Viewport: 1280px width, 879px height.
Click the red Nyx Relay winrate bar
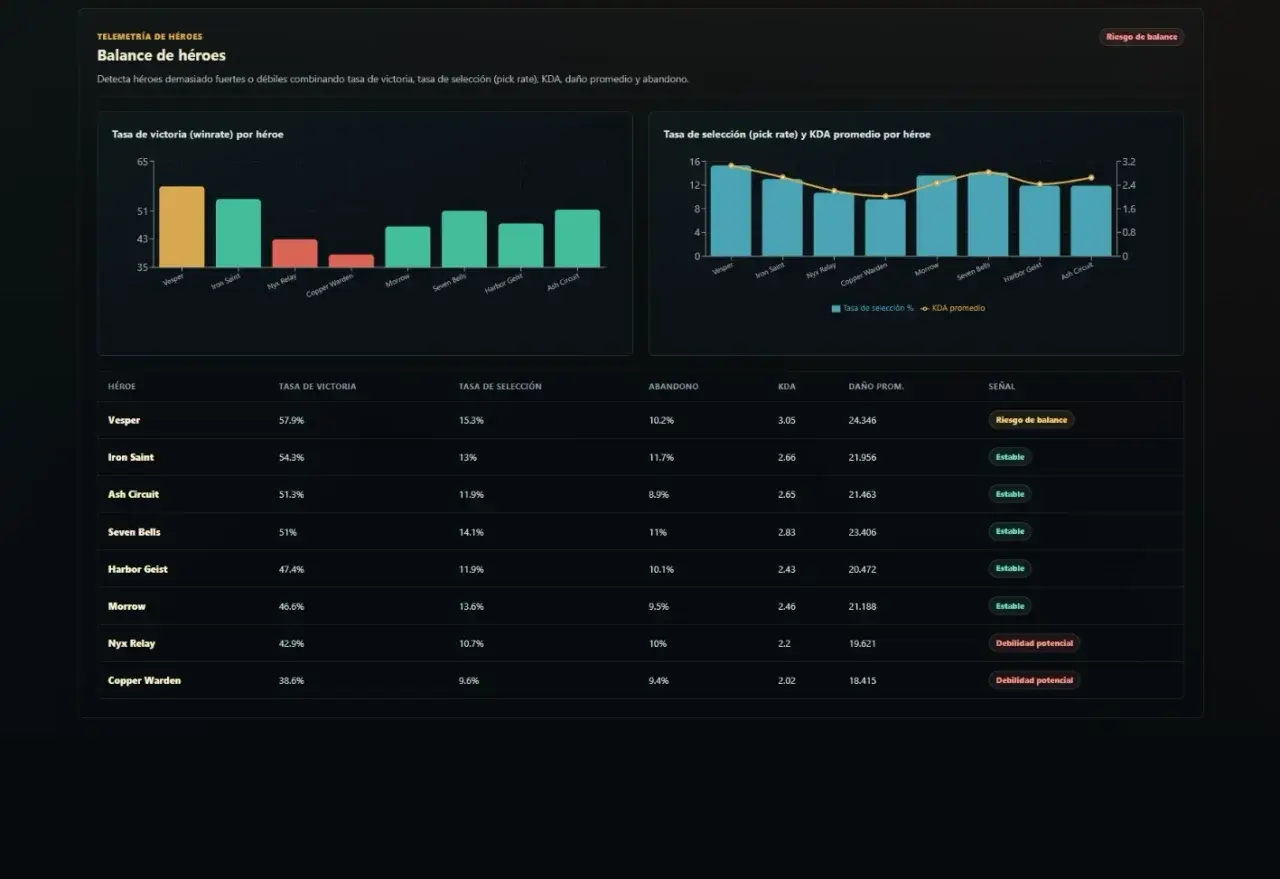(x=294, y=253)
